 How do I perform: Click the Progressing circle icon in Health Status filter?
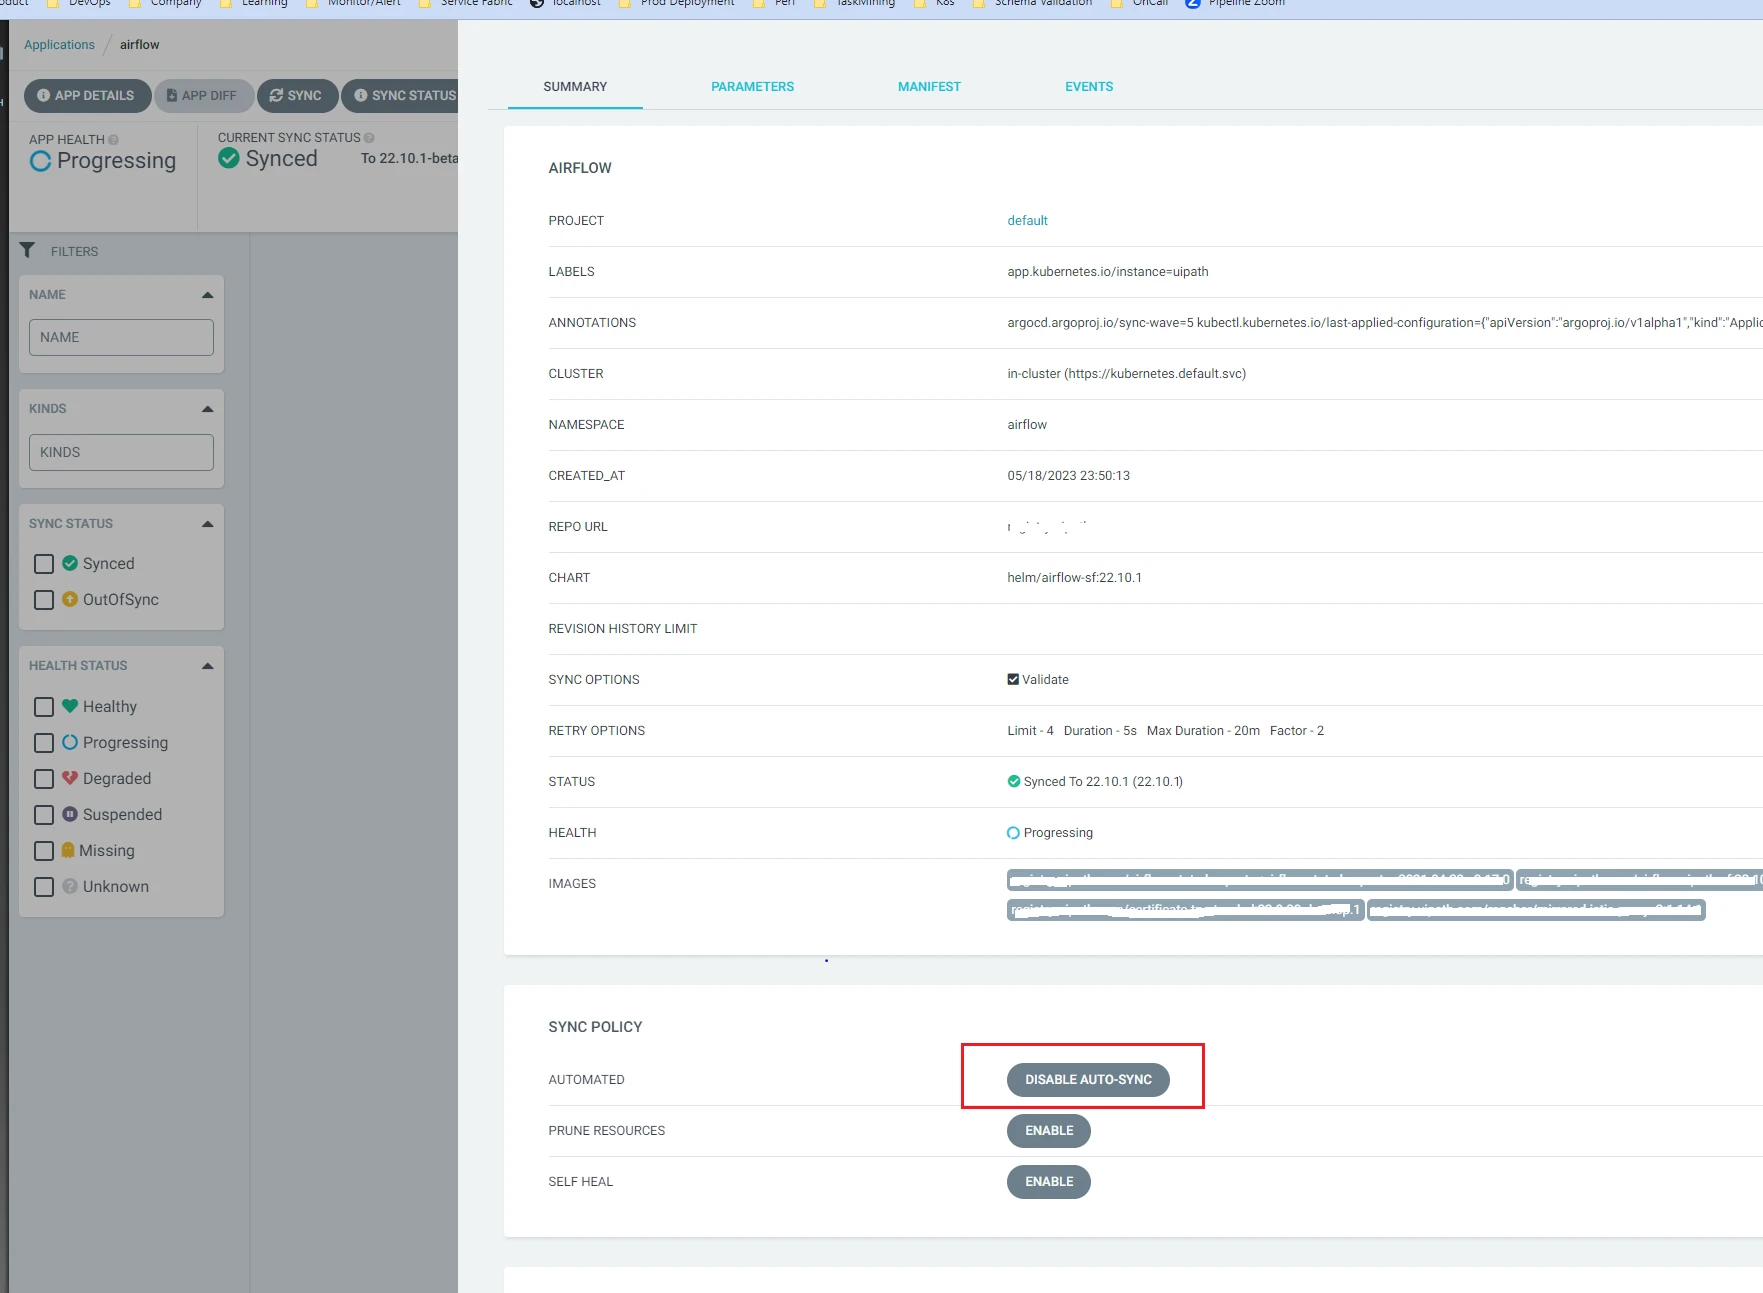click(70, 742)
